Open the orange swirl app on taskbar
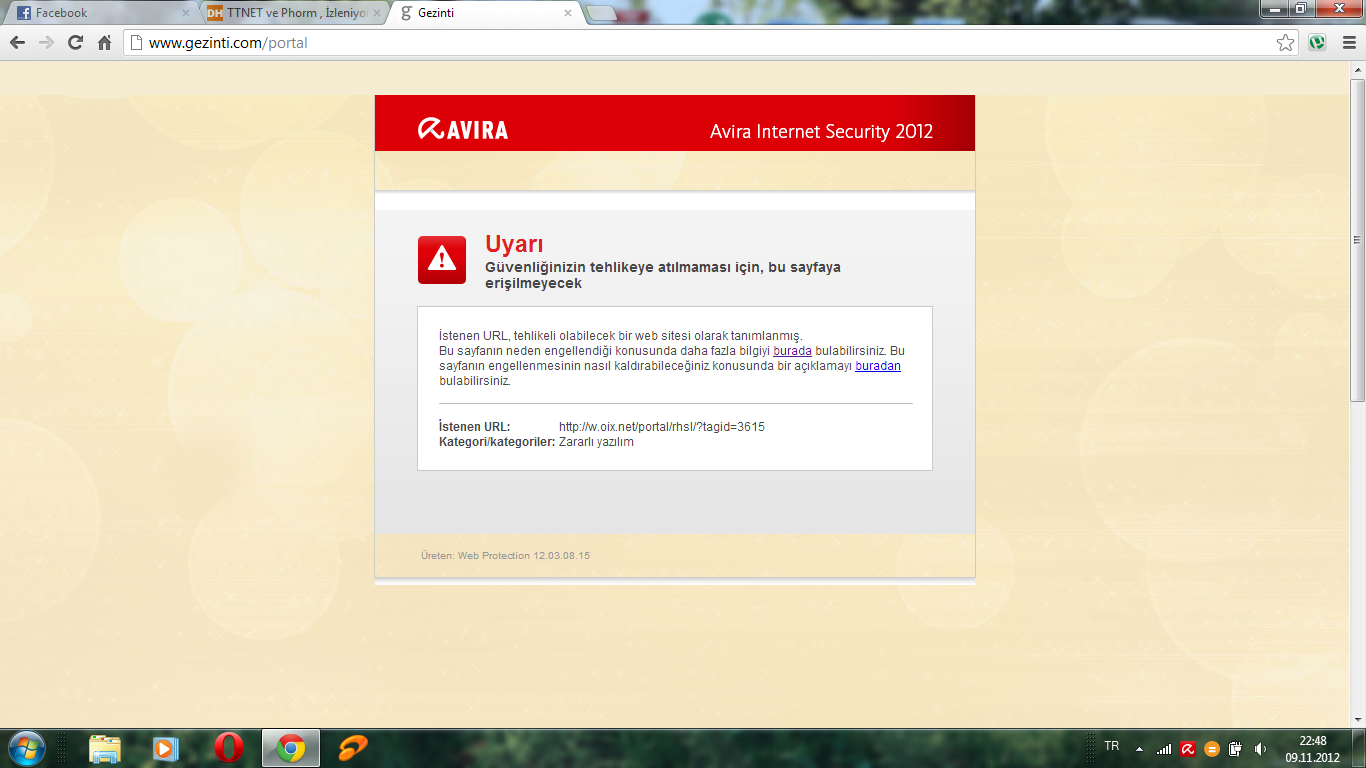Image resolution: width=1366 pixels, height=768 pixels. pyautogui.click(x=353, y=748)
